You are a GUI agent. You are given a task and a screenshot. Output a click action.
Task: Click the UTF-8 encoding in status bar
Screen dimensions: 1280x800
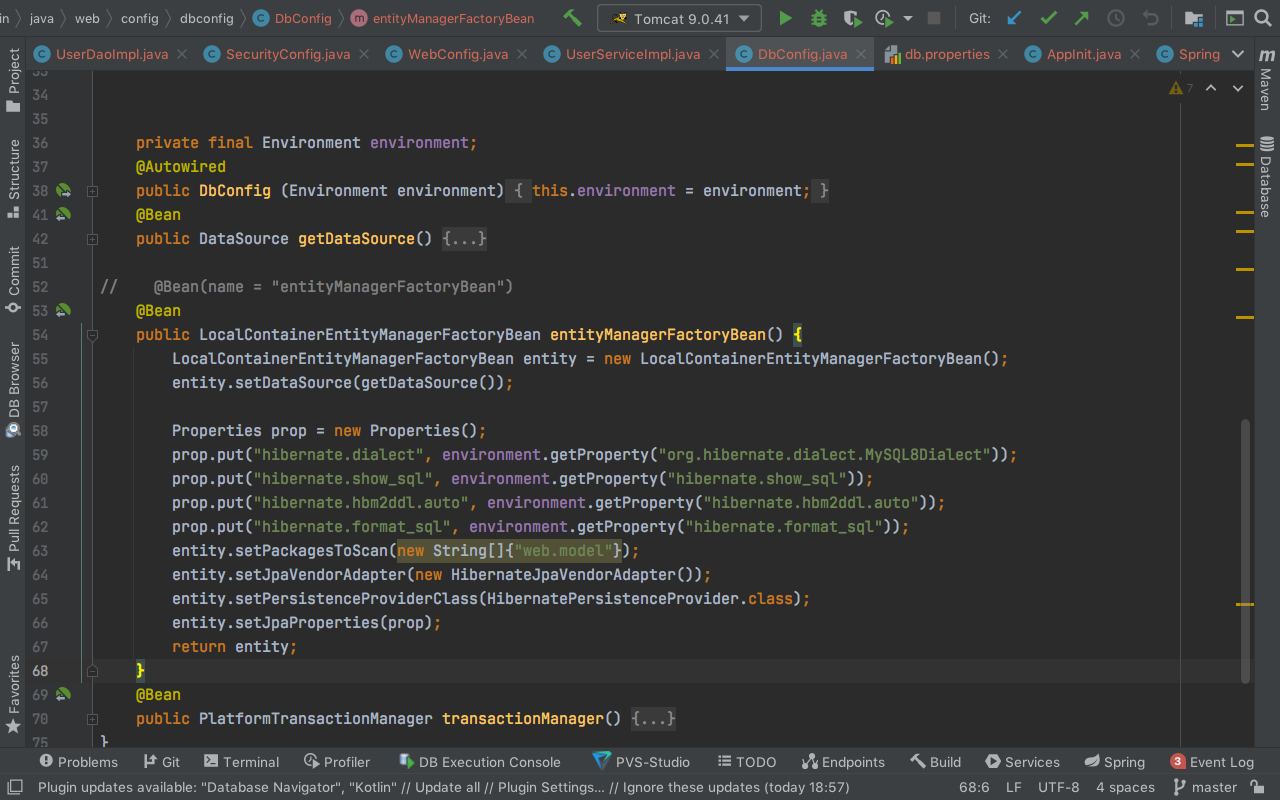(x=1058, y=787)
